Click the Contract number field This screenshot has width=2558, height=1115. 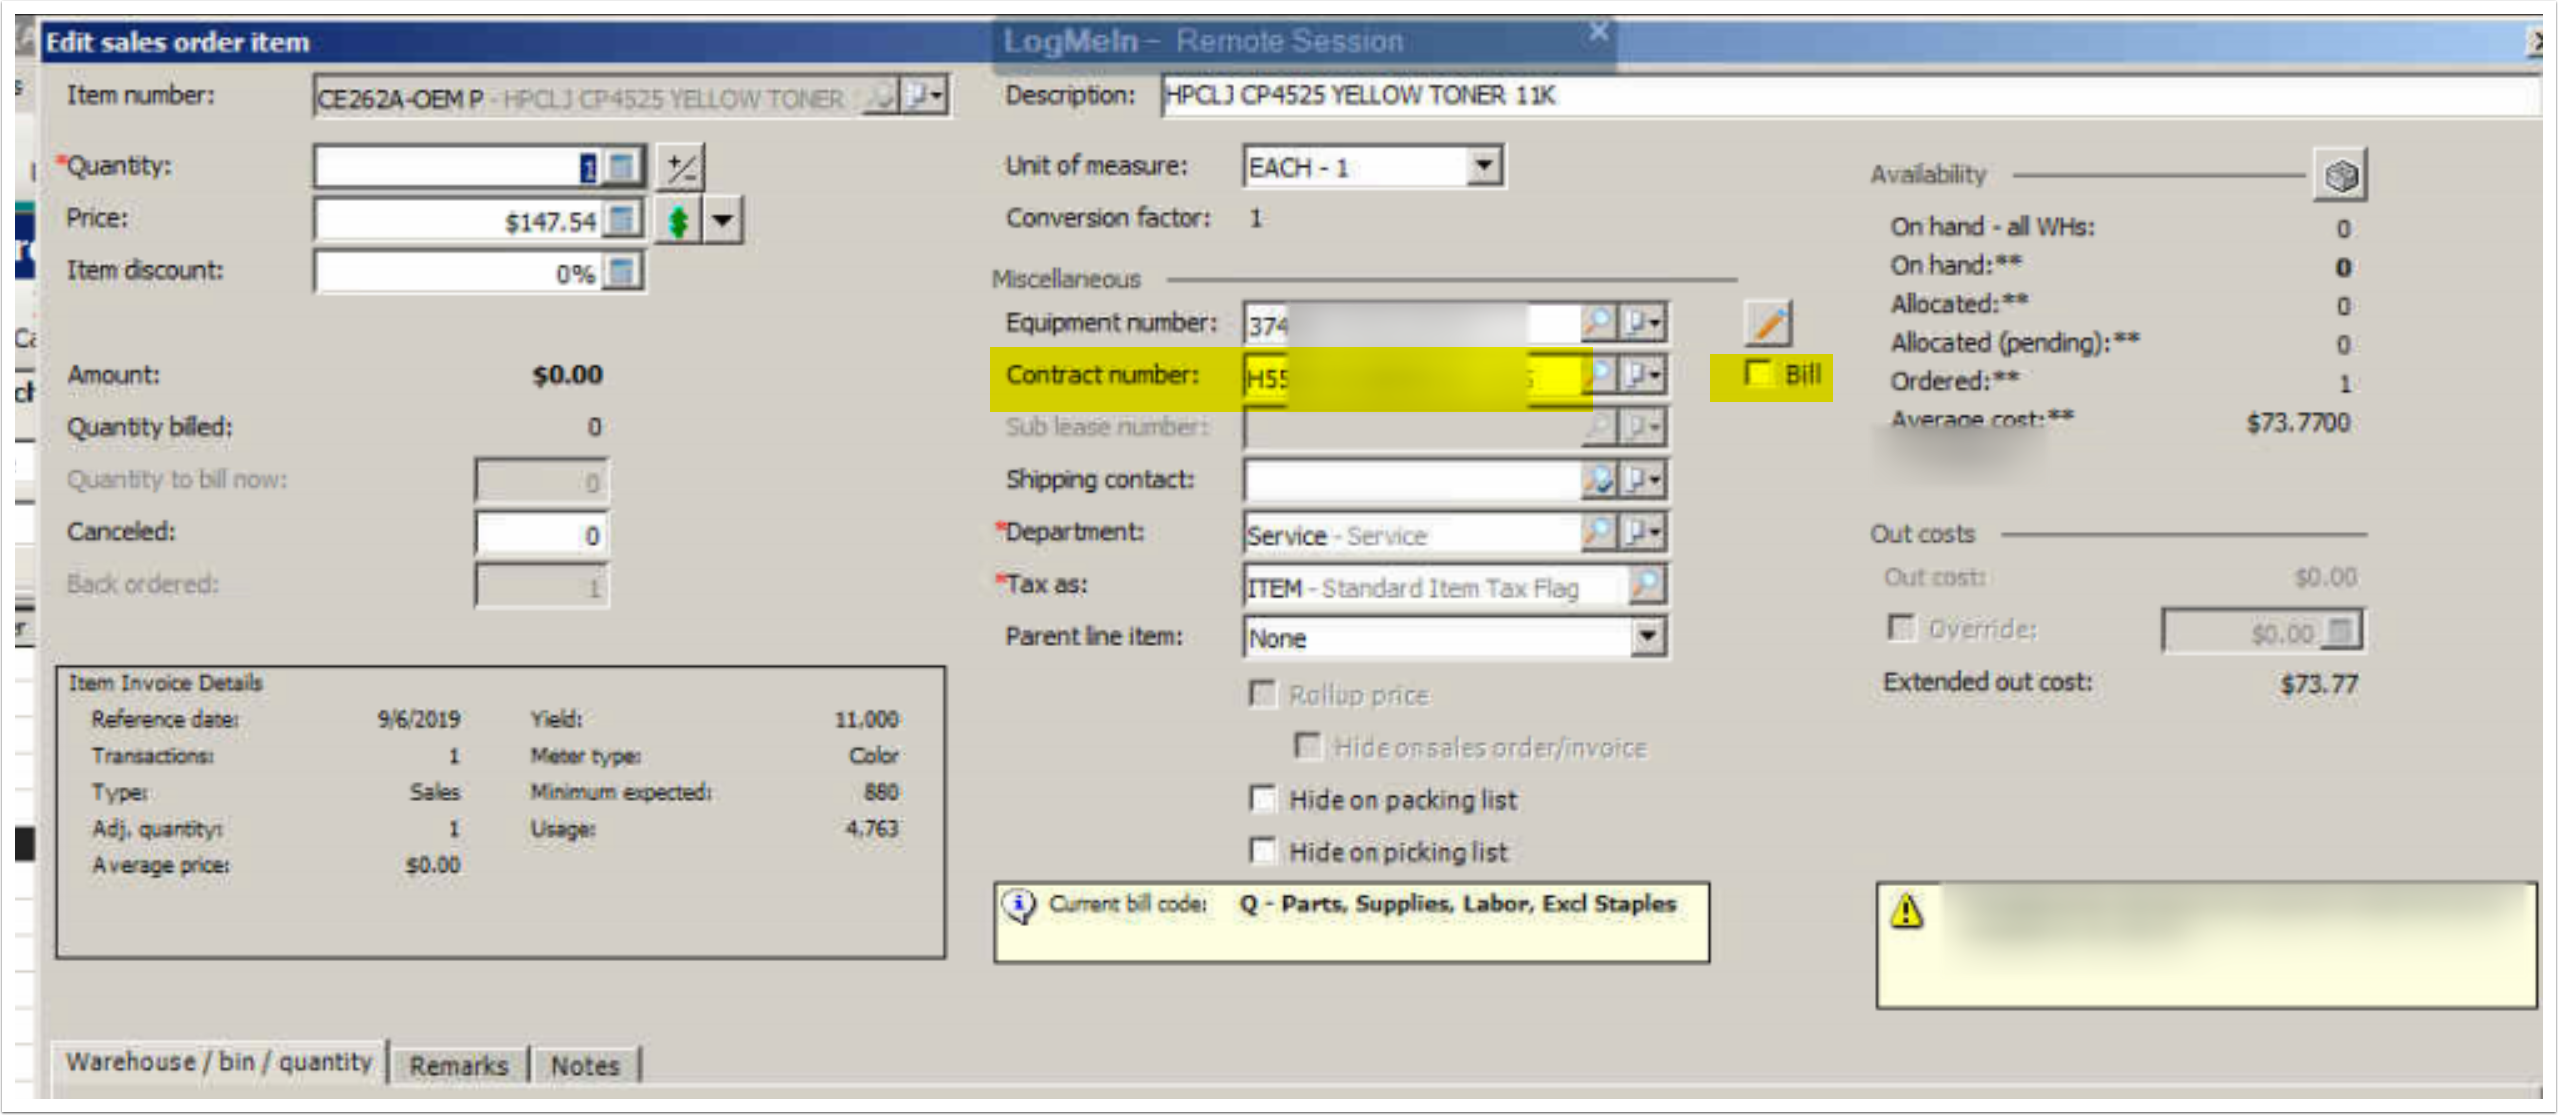click(x=1412, y=377)
